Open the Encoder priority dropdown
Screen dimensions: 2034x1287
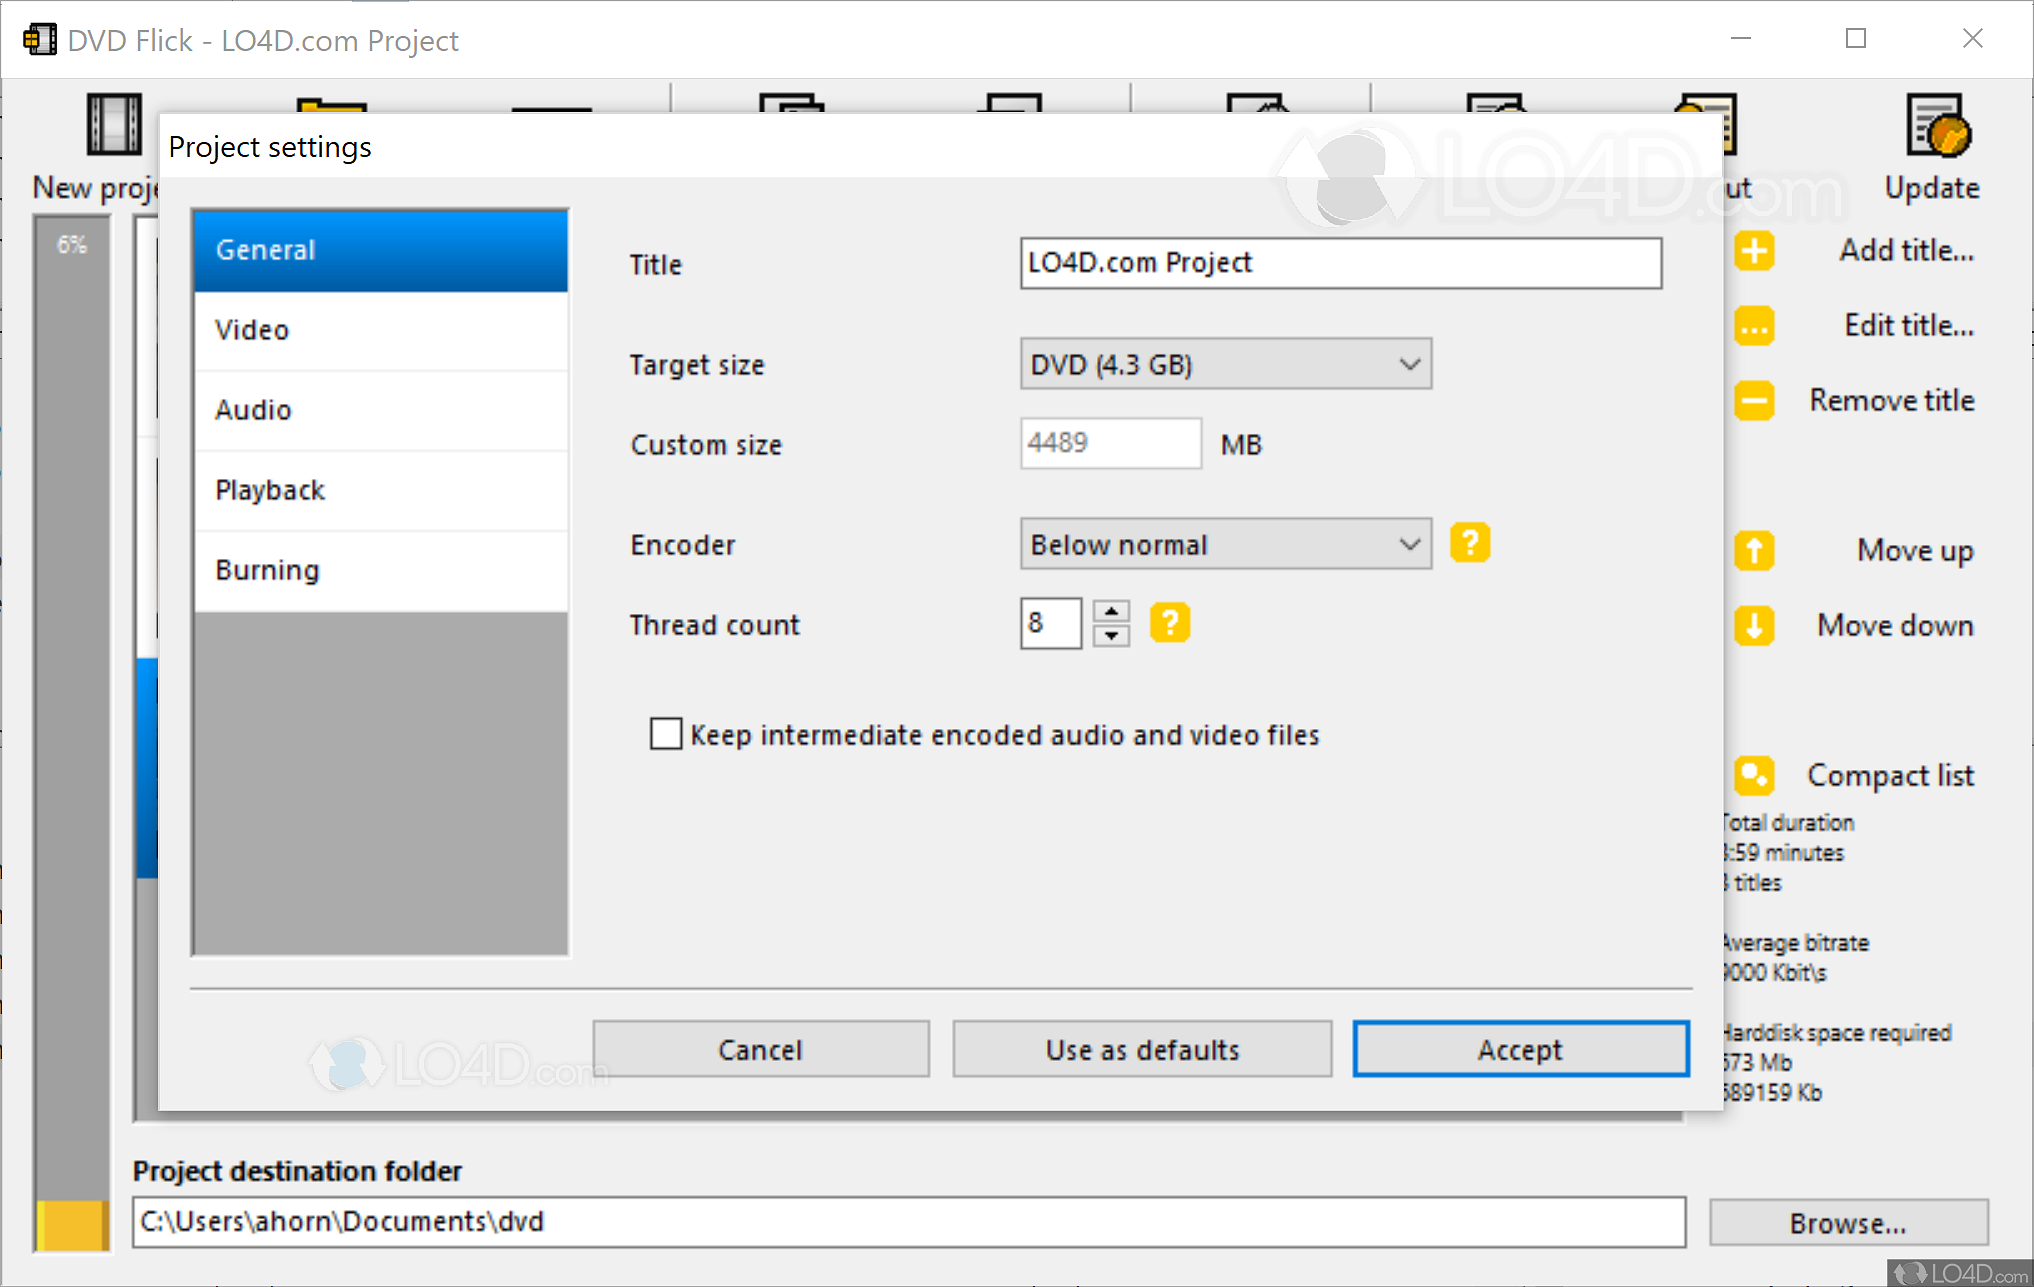(1226, 544)
